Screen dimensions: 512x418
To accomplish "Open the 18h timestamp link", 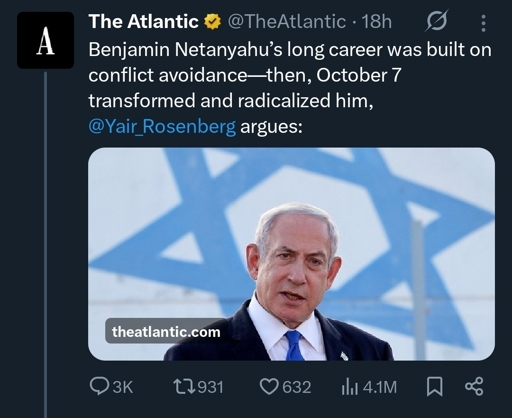I will pyautogui.click(x=377, y=22).
